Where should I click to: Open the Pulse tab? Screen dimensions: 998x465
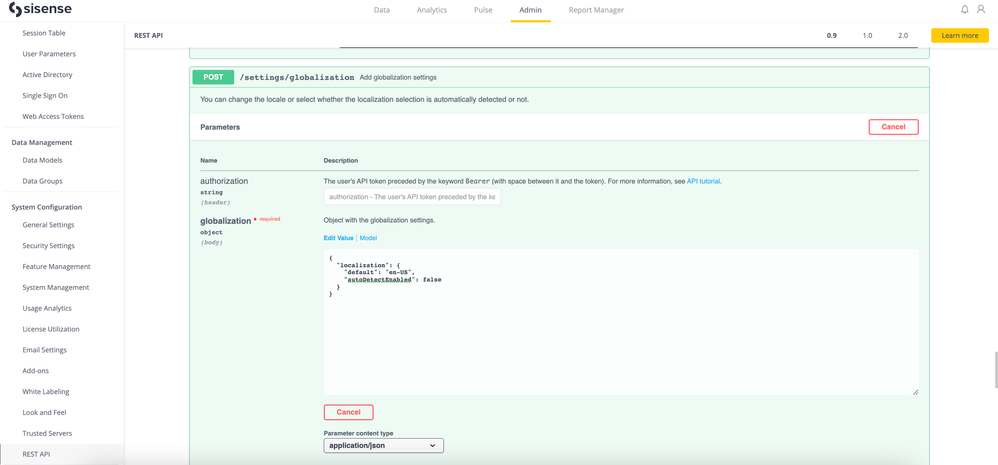pos(483,10)
